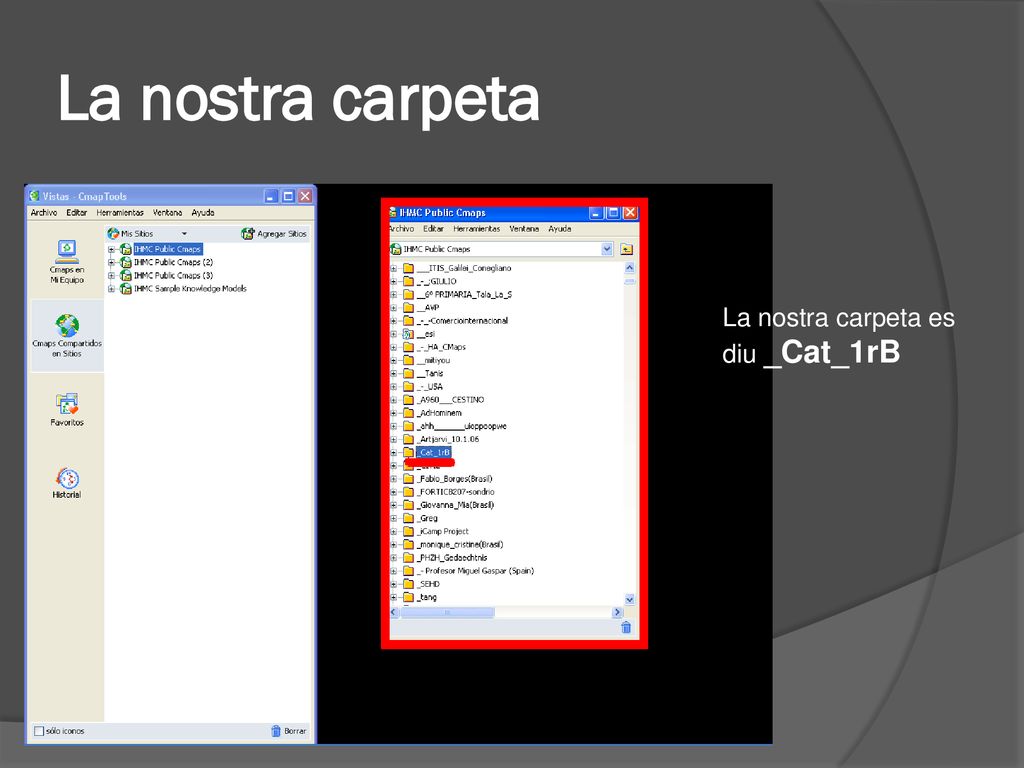The image size is (1024, 768).
Task: Open the Historial view
Action: coord(67,483)
